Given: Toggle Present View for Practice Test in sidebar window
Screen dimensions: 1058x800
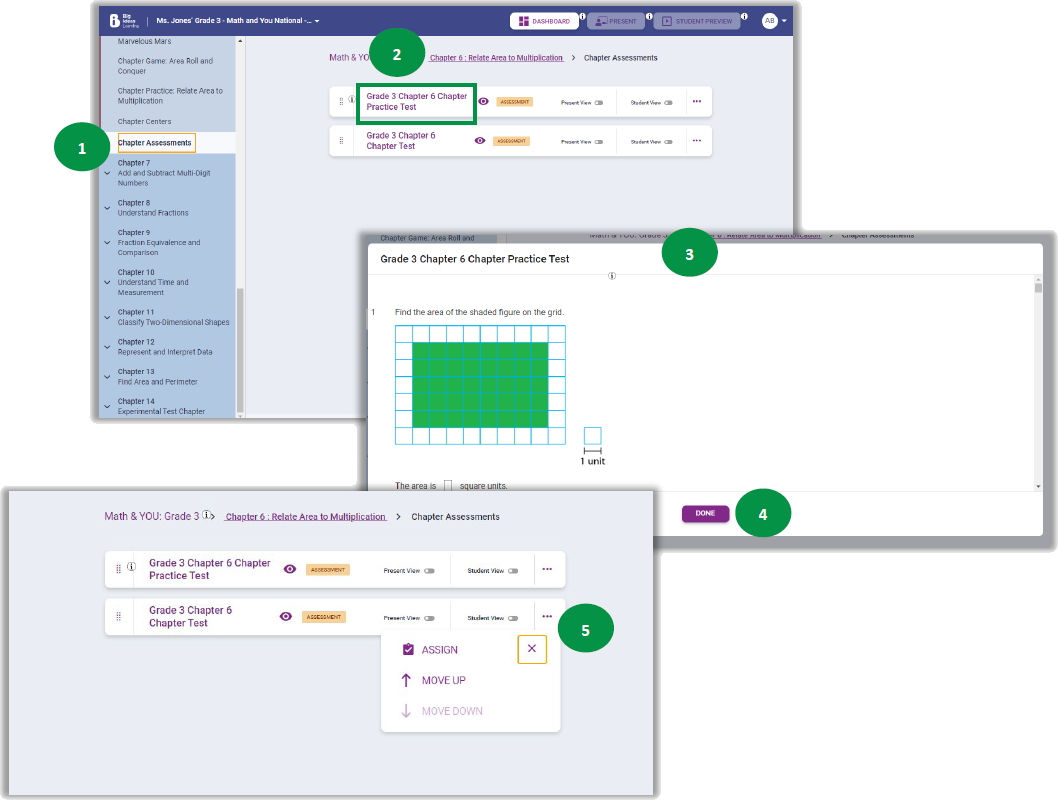Looking at the screenshot, I should click(598, 102).
